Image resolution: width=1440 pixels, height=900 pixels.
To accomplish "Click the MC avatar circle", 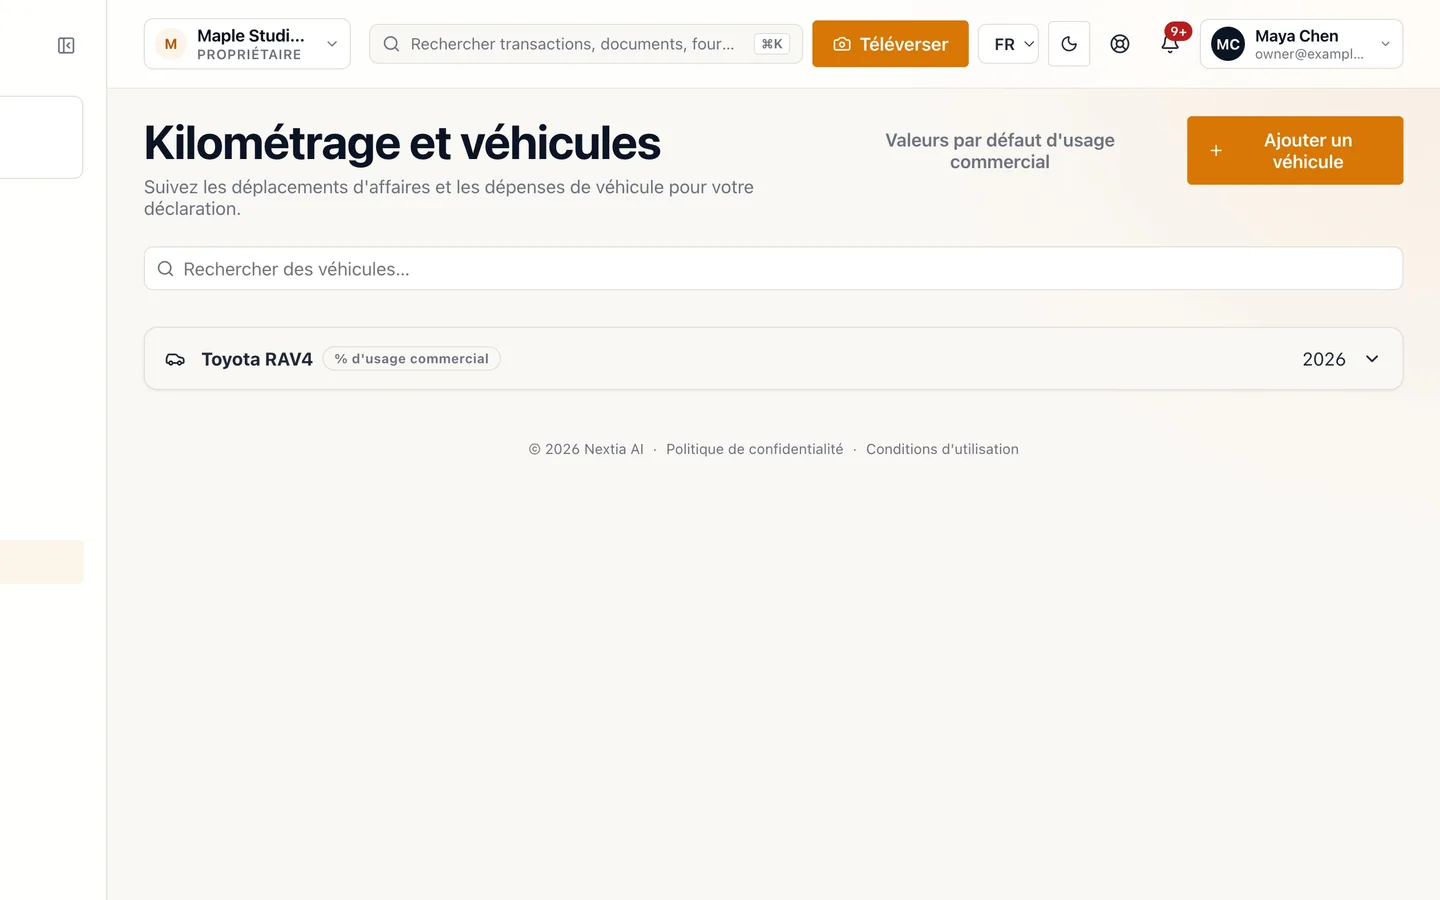I will point(1228,44).
